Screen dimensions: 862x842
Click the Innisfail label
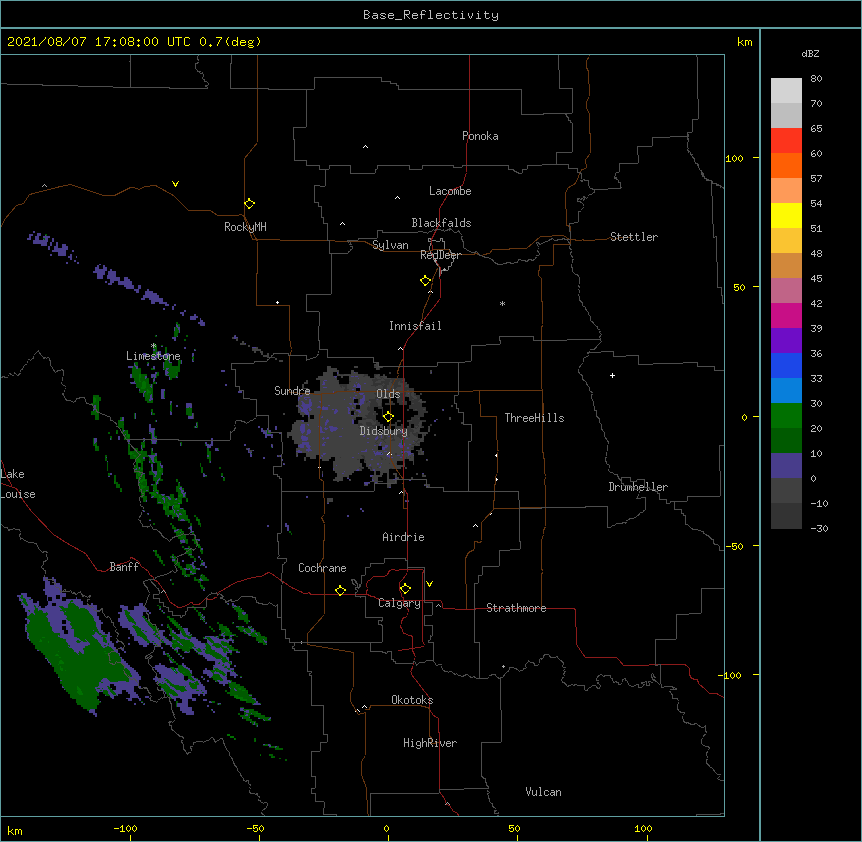[415, 326]
